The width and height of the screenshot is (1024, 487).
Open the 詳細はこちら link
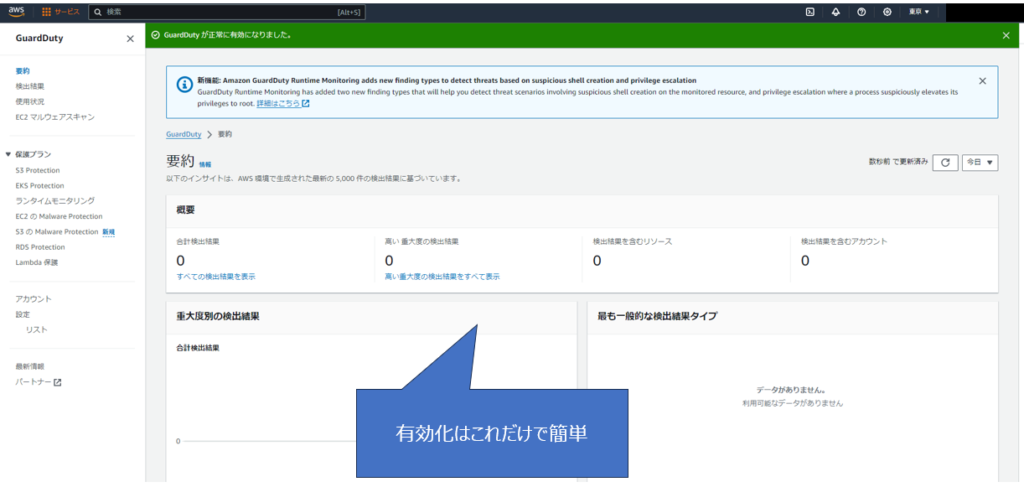pyautogui.click(x=283, y=103)
